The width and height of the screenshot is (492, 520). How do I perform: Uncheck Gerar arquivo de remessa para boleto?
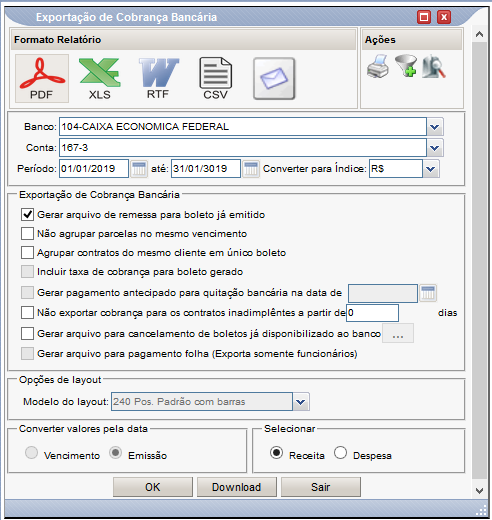coord(27,215)
